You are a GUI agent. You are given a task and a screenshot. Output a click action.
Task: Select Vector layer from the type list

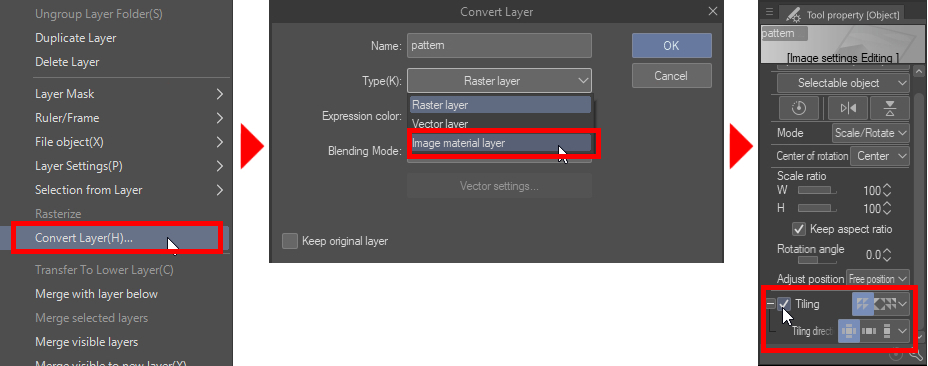coord(500,124)
